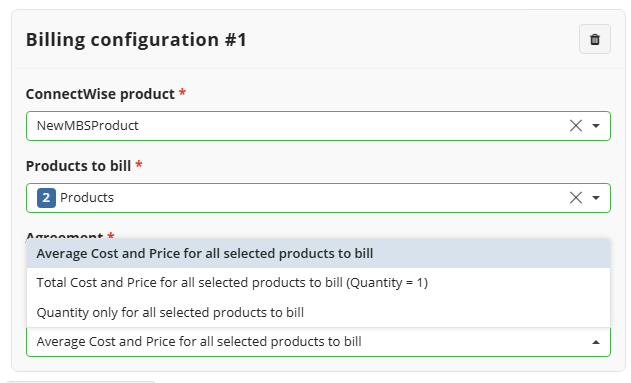Click the partially visible button below the panel

click(80, 381)
